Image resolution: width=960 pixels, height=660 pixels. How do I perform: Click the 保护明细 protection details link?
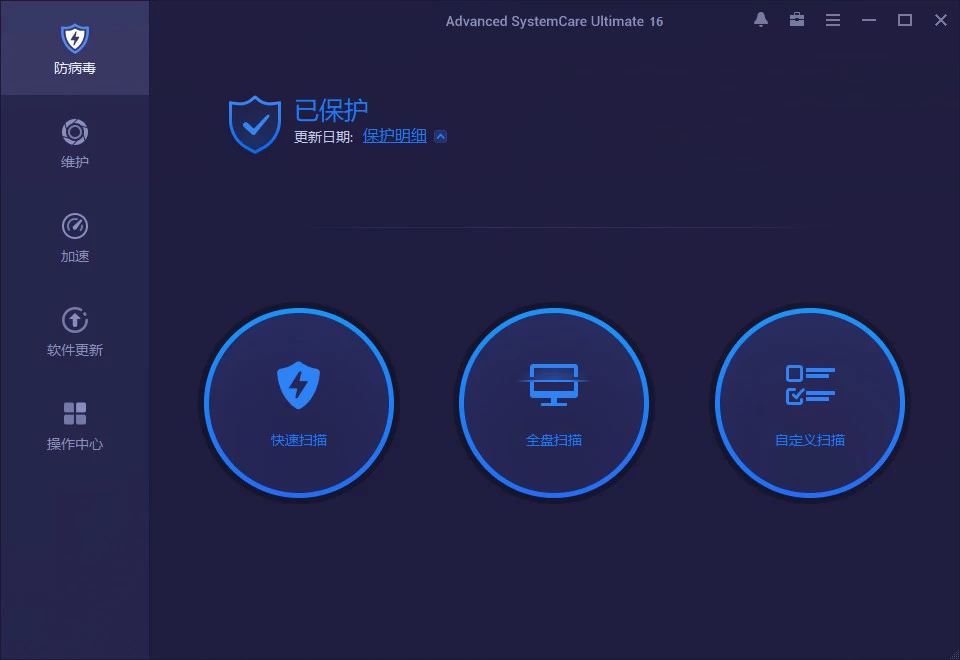394,136
